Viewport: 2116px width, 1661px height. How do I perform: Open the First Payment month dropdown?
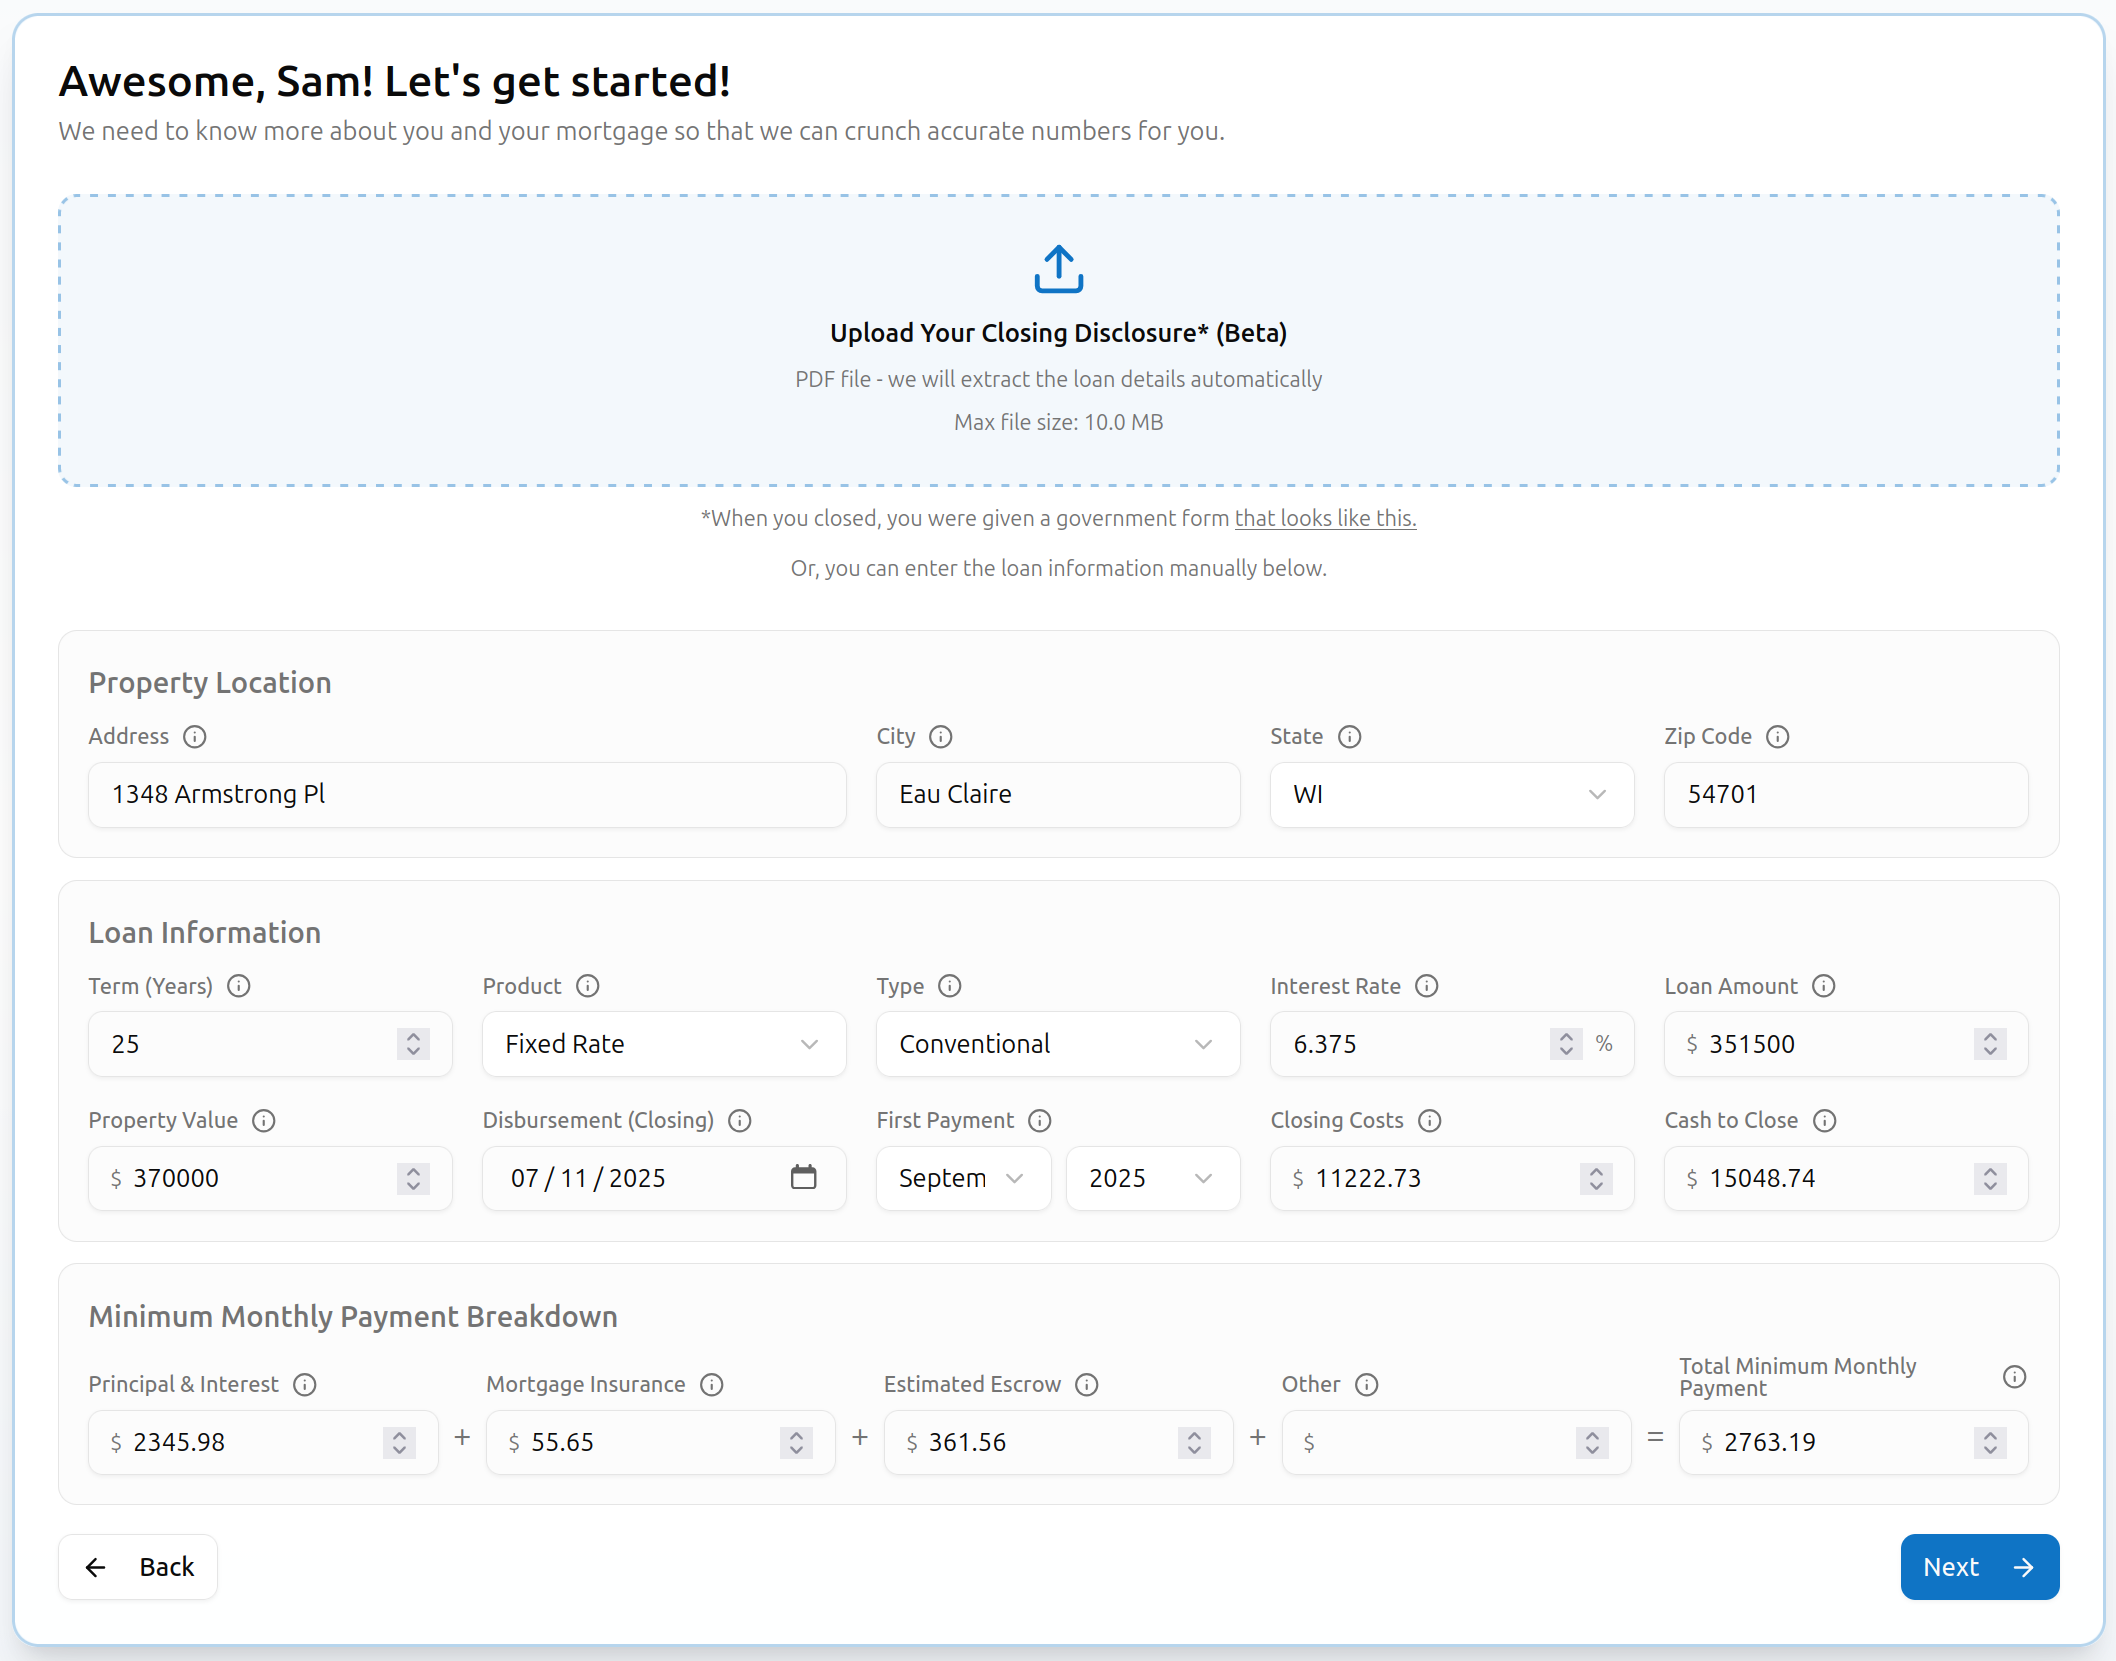click(x=964, y=1178)
